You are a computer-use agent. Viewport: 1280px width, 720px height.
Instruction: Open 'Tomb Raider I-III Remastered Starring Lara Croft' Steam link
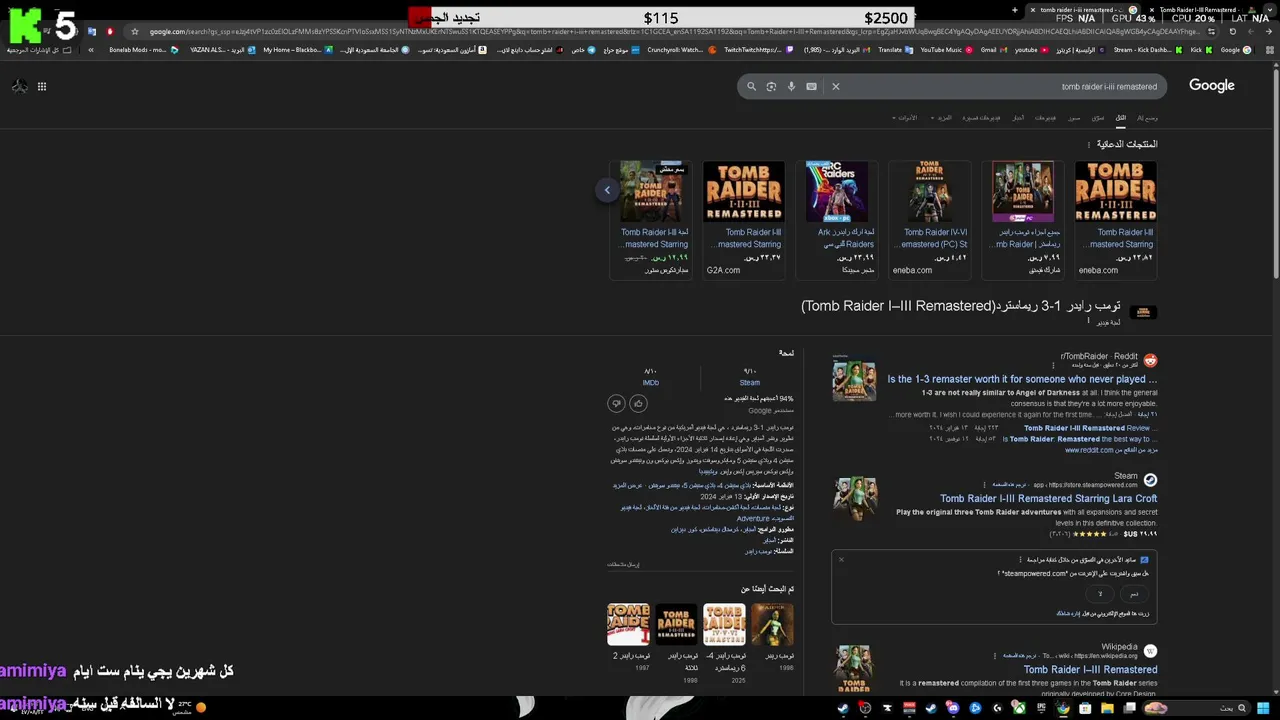click(x=1048, y=499)
